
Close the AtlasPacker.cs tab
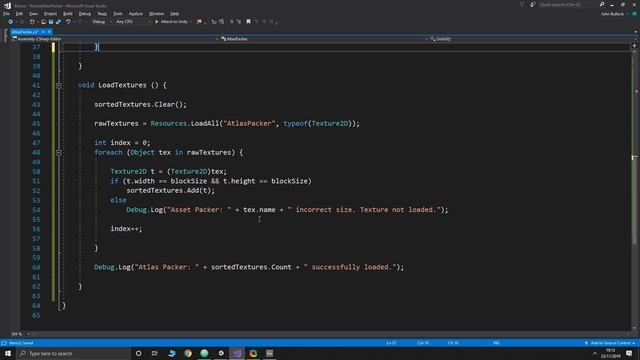point(49,32)
